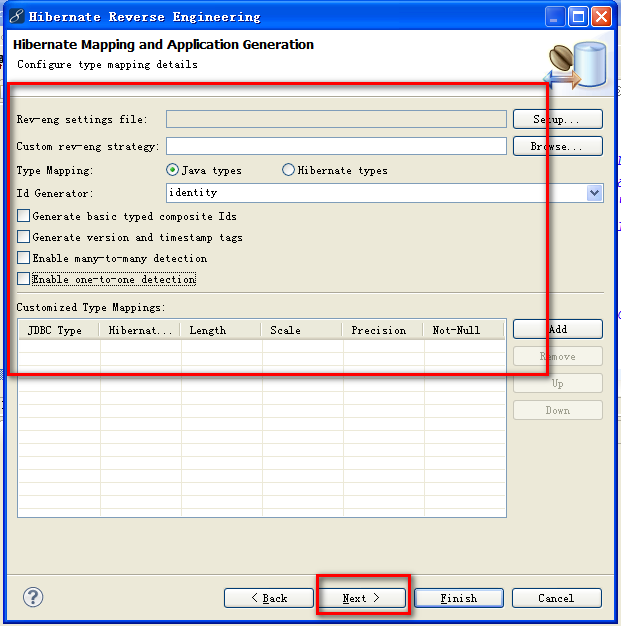
Task: Select Java types radio button
Action: click(172, 170)
